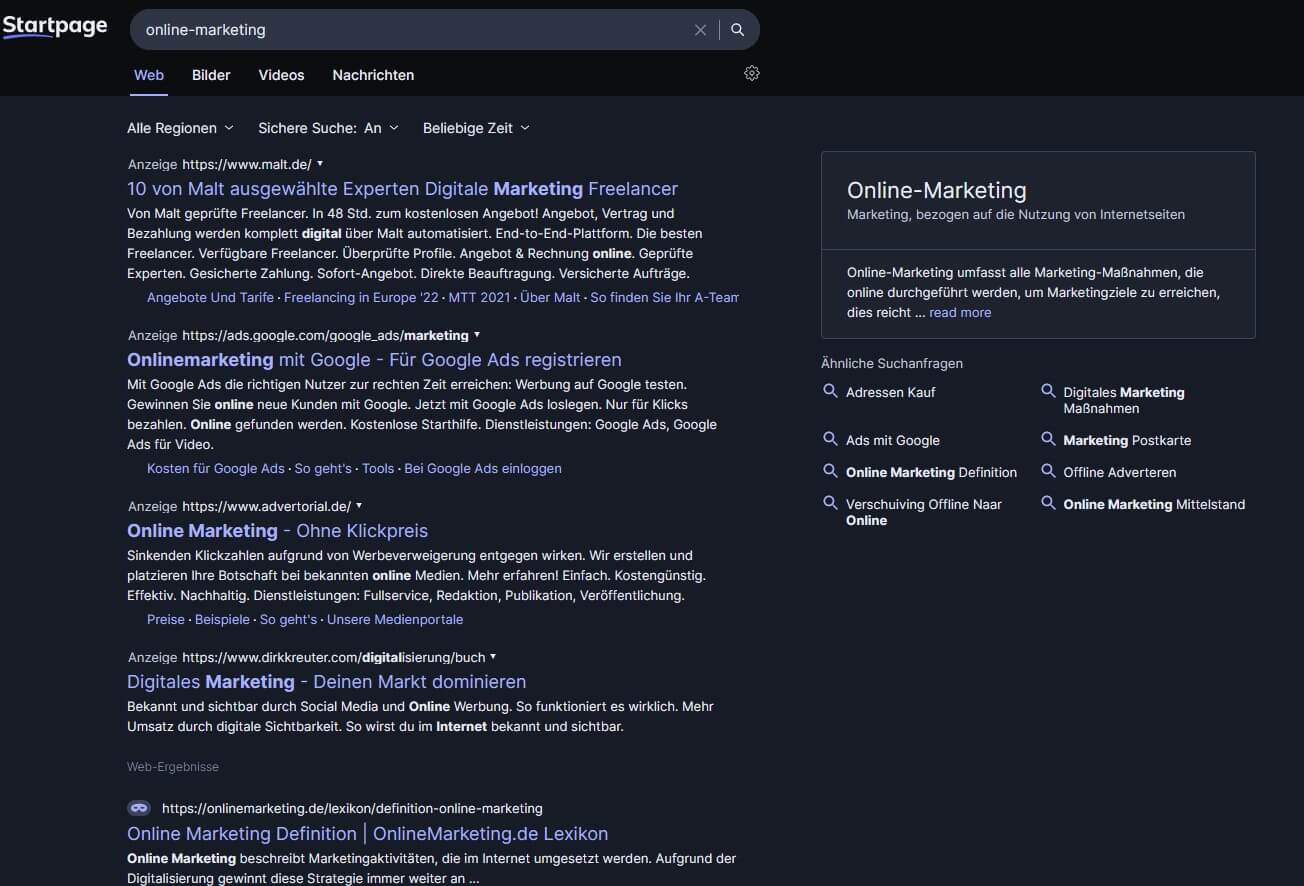Expand the ad arrow next to advertorial.de URL
The image size is (1304, 886).
359,505
